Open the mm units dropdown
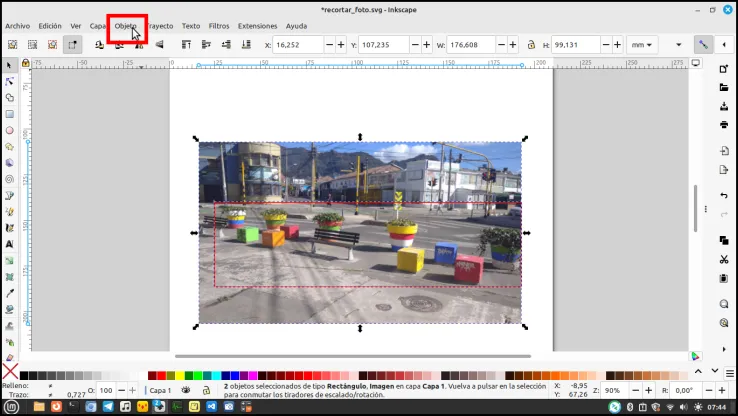Viewport: 738px width, 416px height. tap(642, 45)
